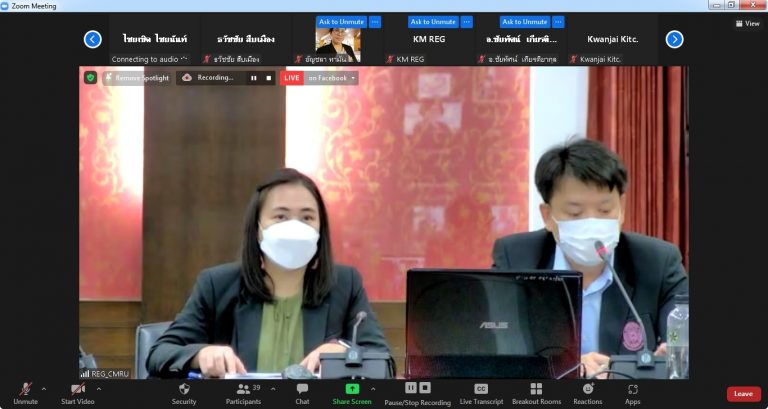Click Remove Spotlight
The width and height of the screenshot is (768, 409).
(137, 77)
